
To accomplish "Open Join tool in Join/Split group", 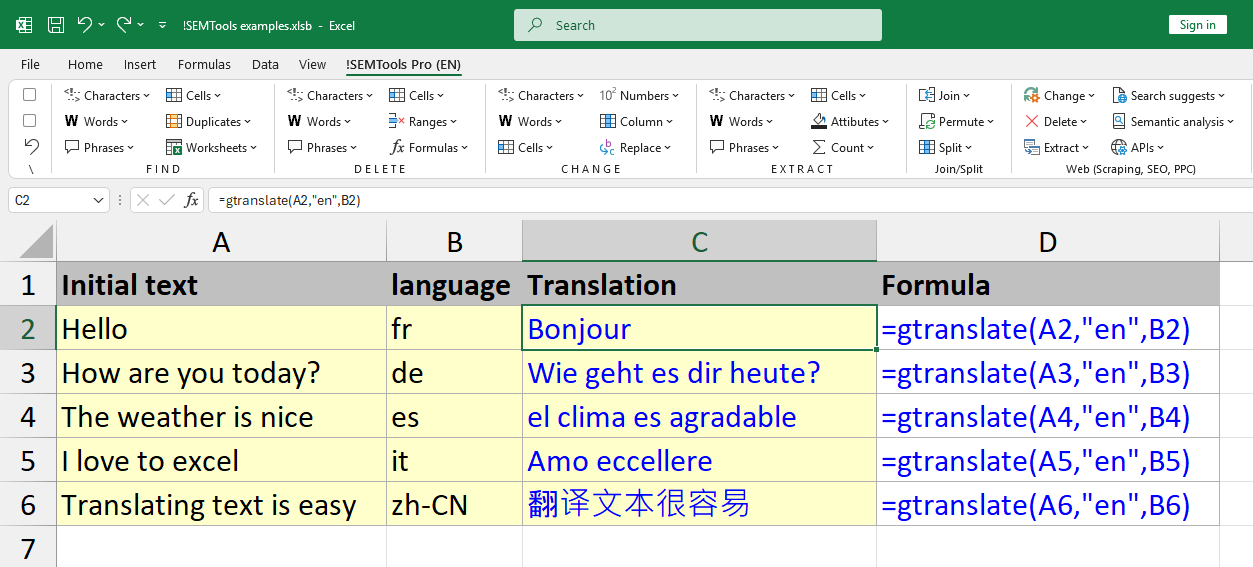I will (x=944, y=96).
